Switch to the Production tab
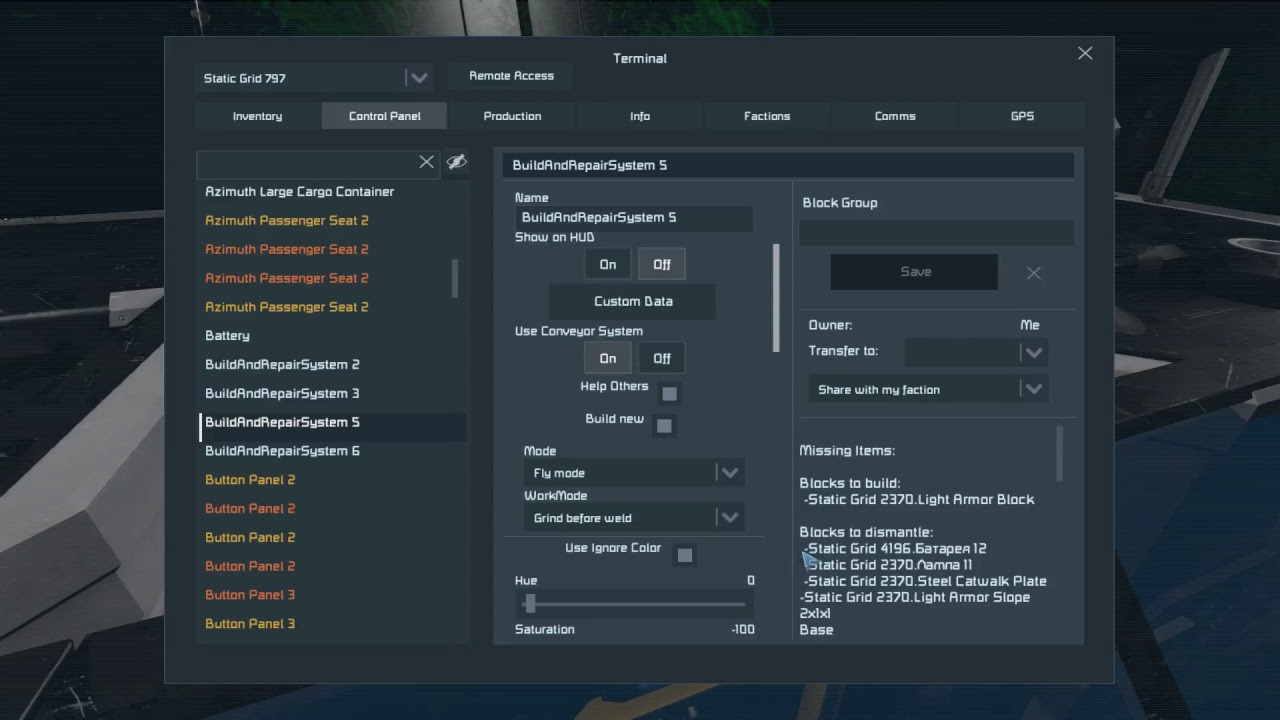Screen dimensions: 1280x720 coord(512,116)
